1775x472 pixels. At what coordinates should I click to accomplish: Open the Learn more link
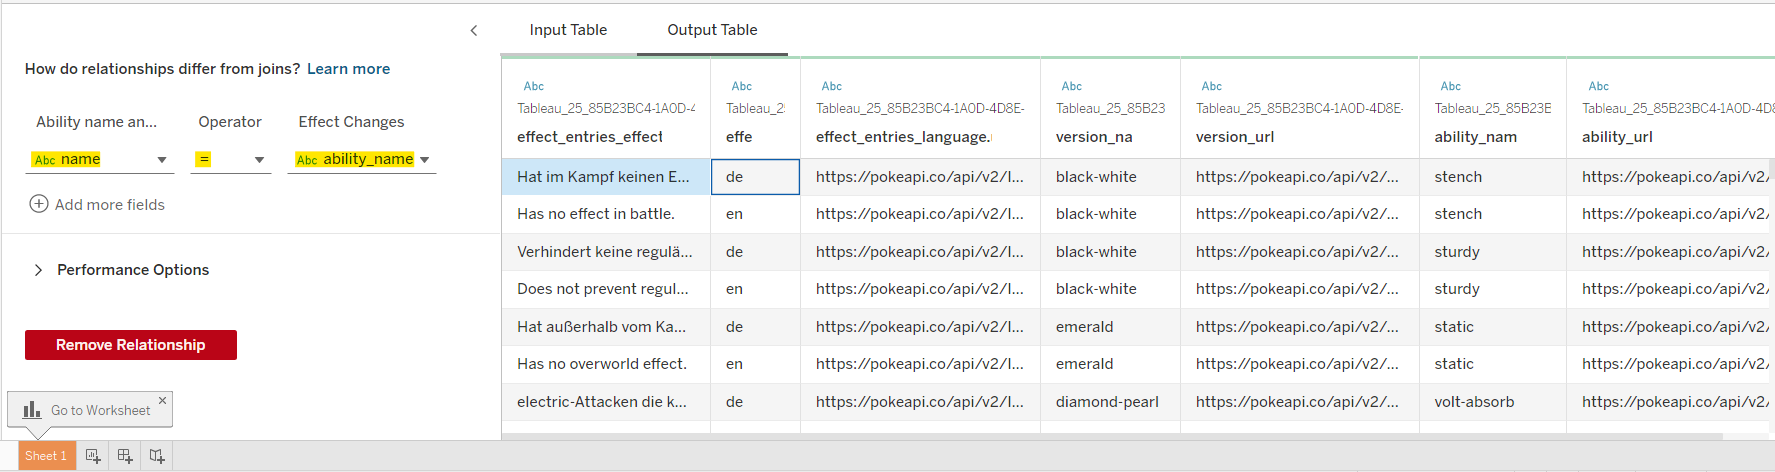348,69
